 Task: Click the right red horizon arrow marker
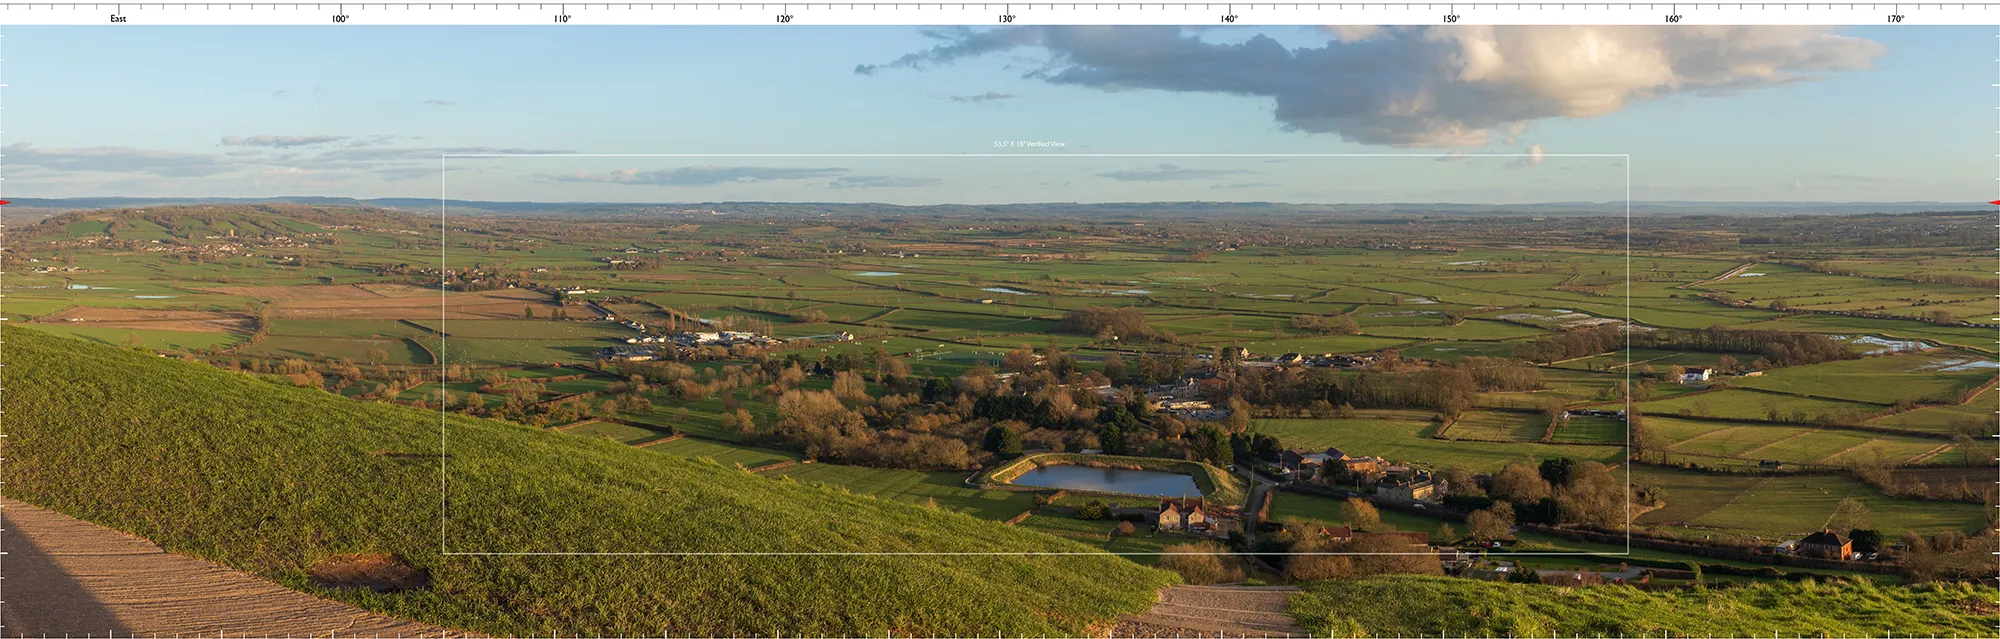tap(1994, 203)
